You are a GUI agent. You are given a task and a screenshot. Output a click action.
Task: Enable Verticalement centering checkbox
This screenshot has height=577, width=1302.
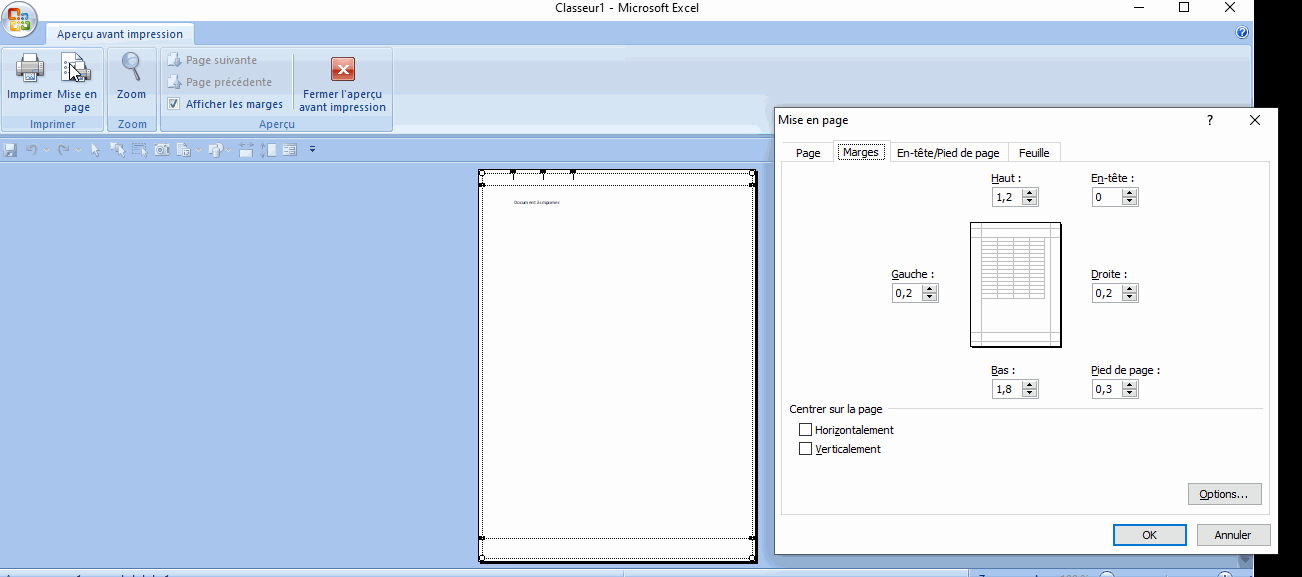pos(806,449)
